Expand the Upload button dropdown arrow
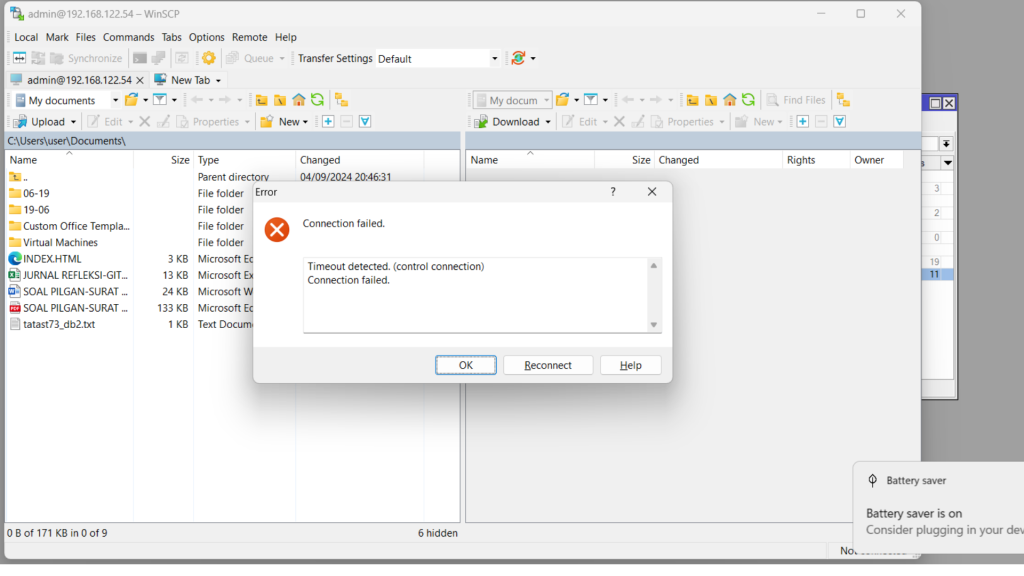Viewport: 1024px width, 576px height. (74, 122)
